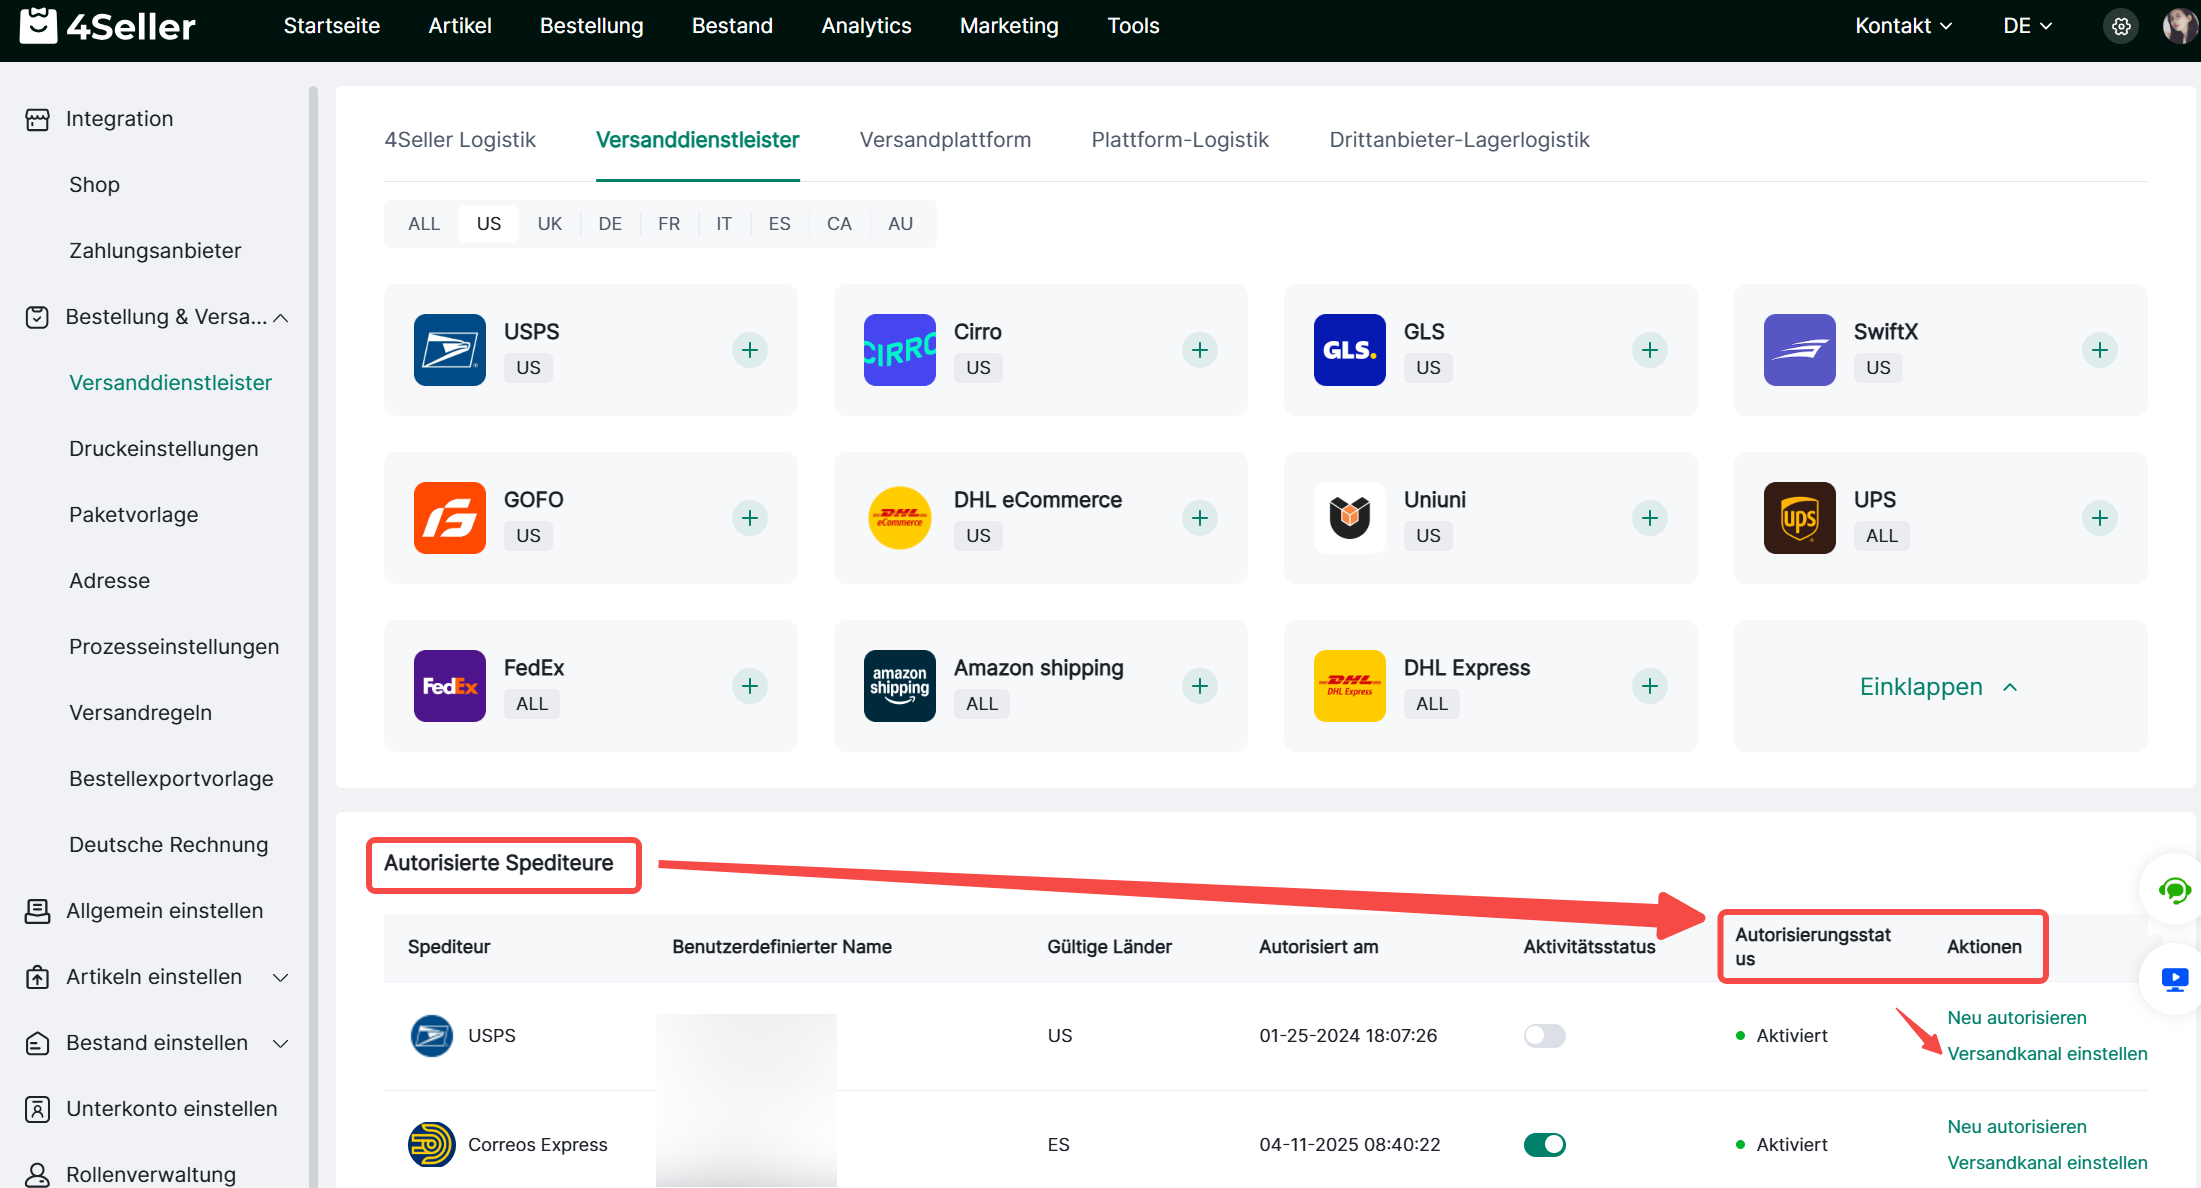
Task: Select the DE country filter
Action: [x=609, y=224]
